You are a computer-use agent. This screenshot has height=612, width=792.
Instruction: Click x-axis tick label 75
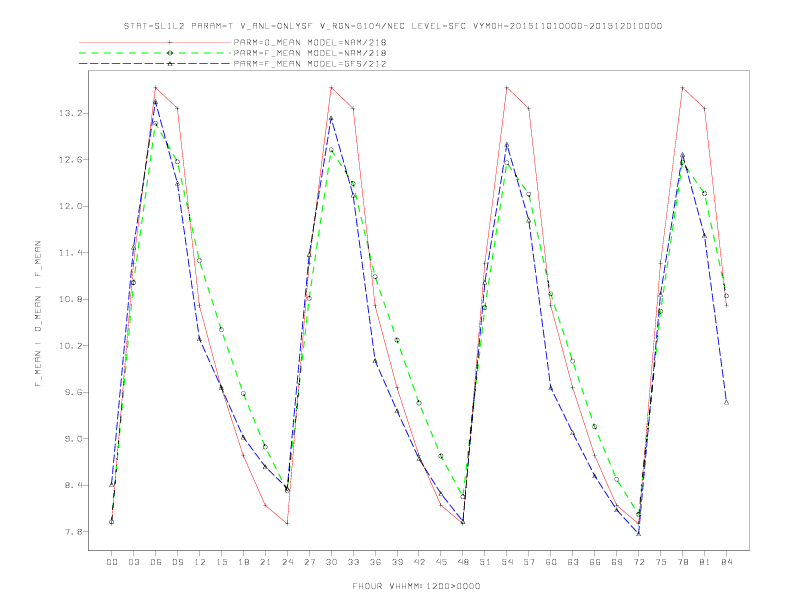pos(661,562)
